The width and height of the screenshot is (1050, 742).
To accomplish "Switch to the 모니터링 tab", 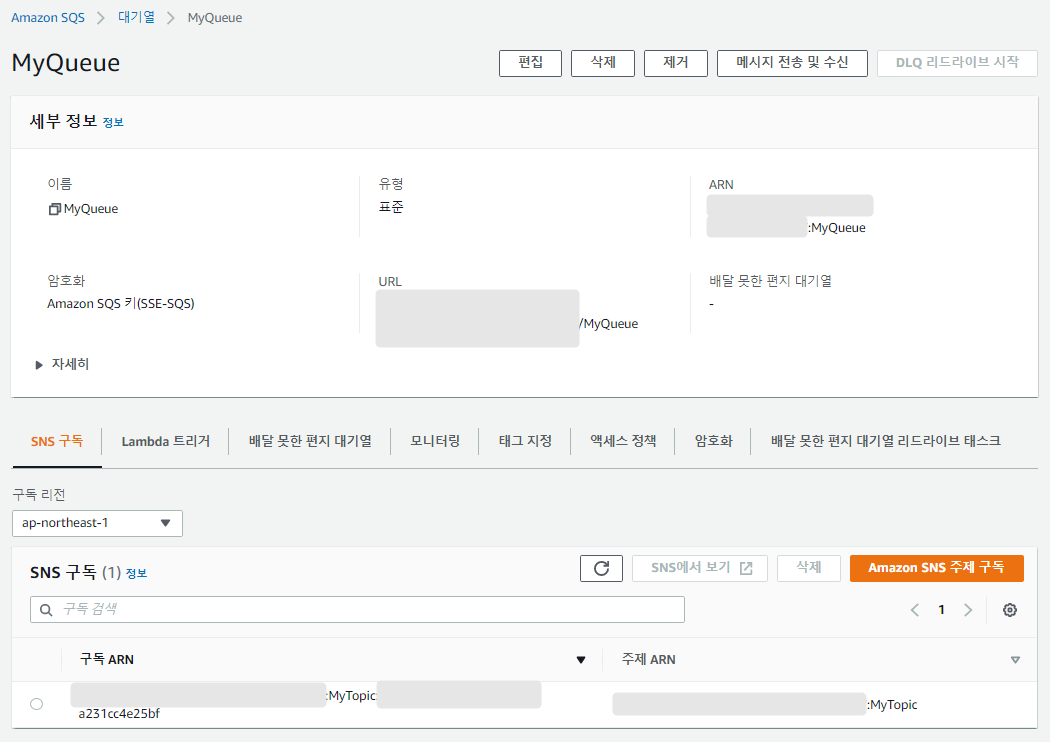I will (x=435, y=441).
